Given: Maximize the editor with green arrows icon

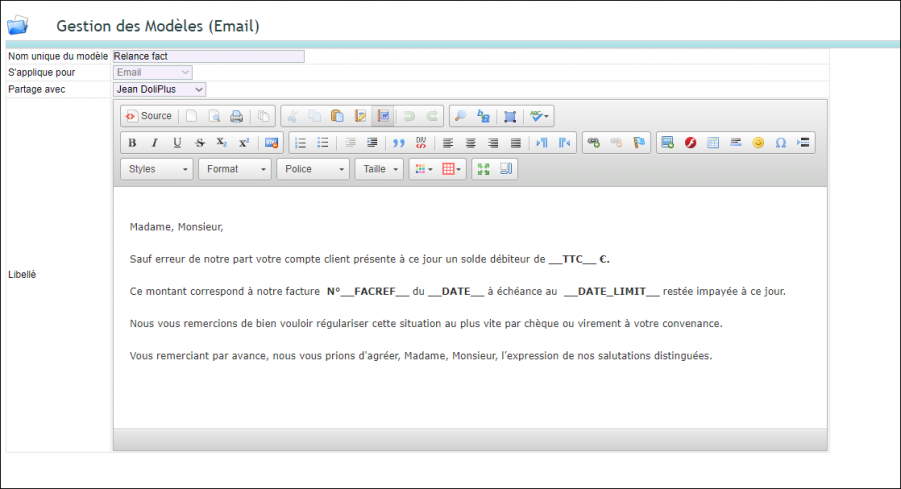Looking at the screenshot, I should coord(483,169).
